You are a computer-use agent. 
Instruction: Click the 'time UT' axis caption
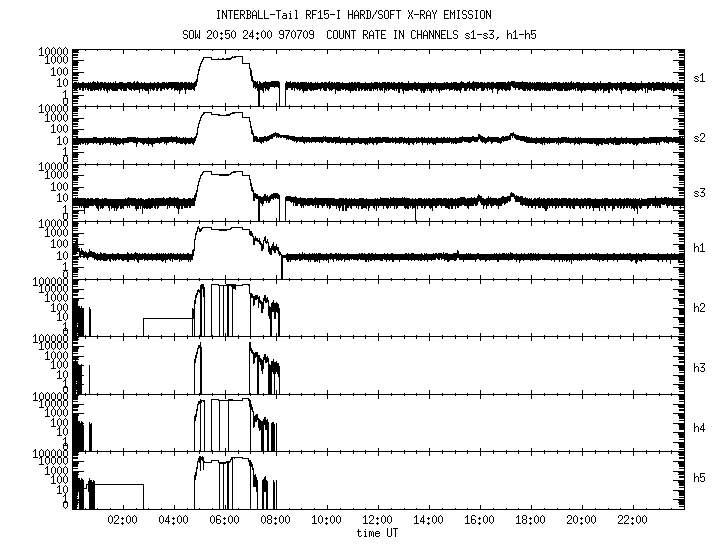point(377,534)
